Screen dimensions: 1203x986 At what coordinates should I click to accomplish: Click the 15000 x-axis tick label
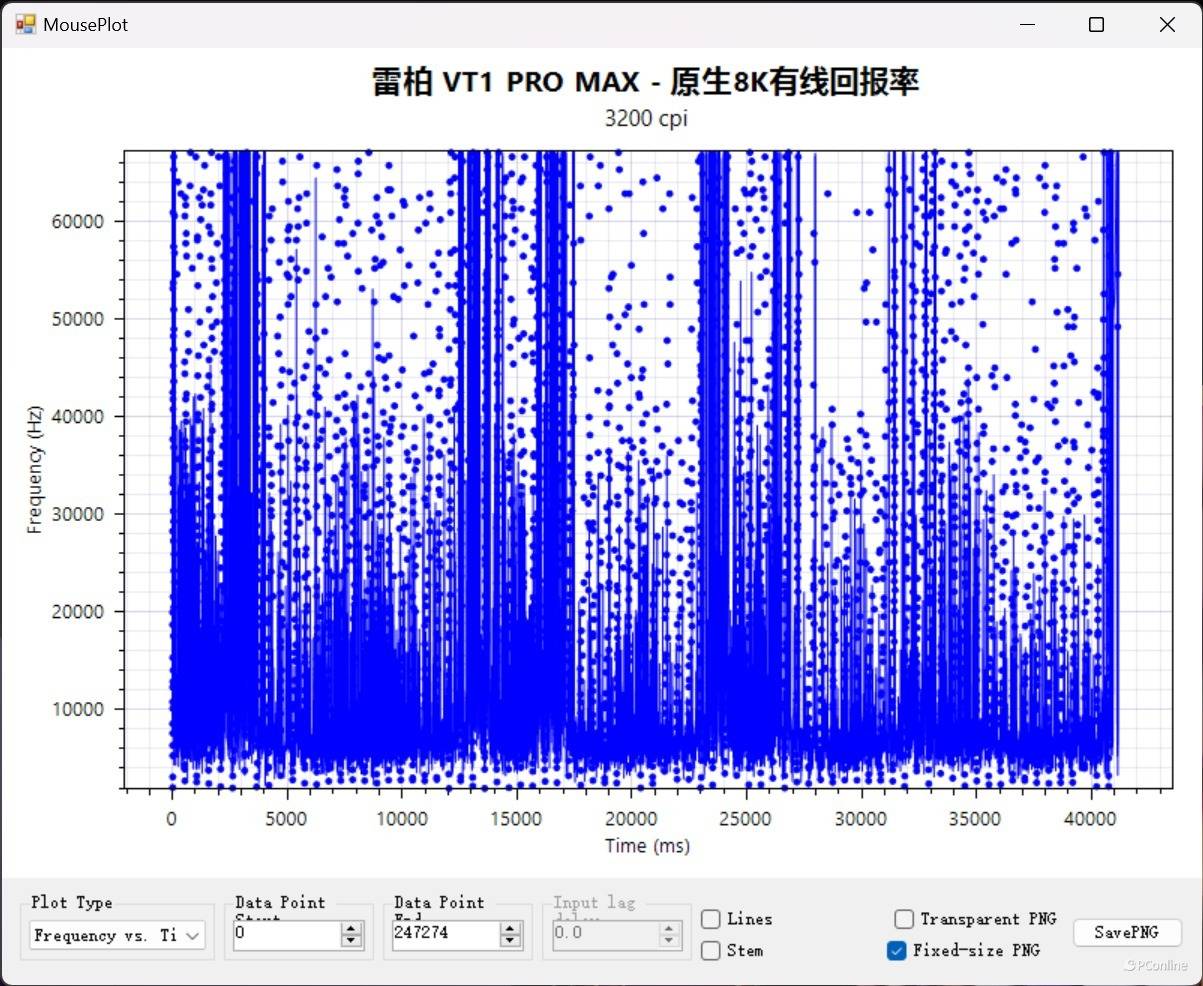point(516,818)
